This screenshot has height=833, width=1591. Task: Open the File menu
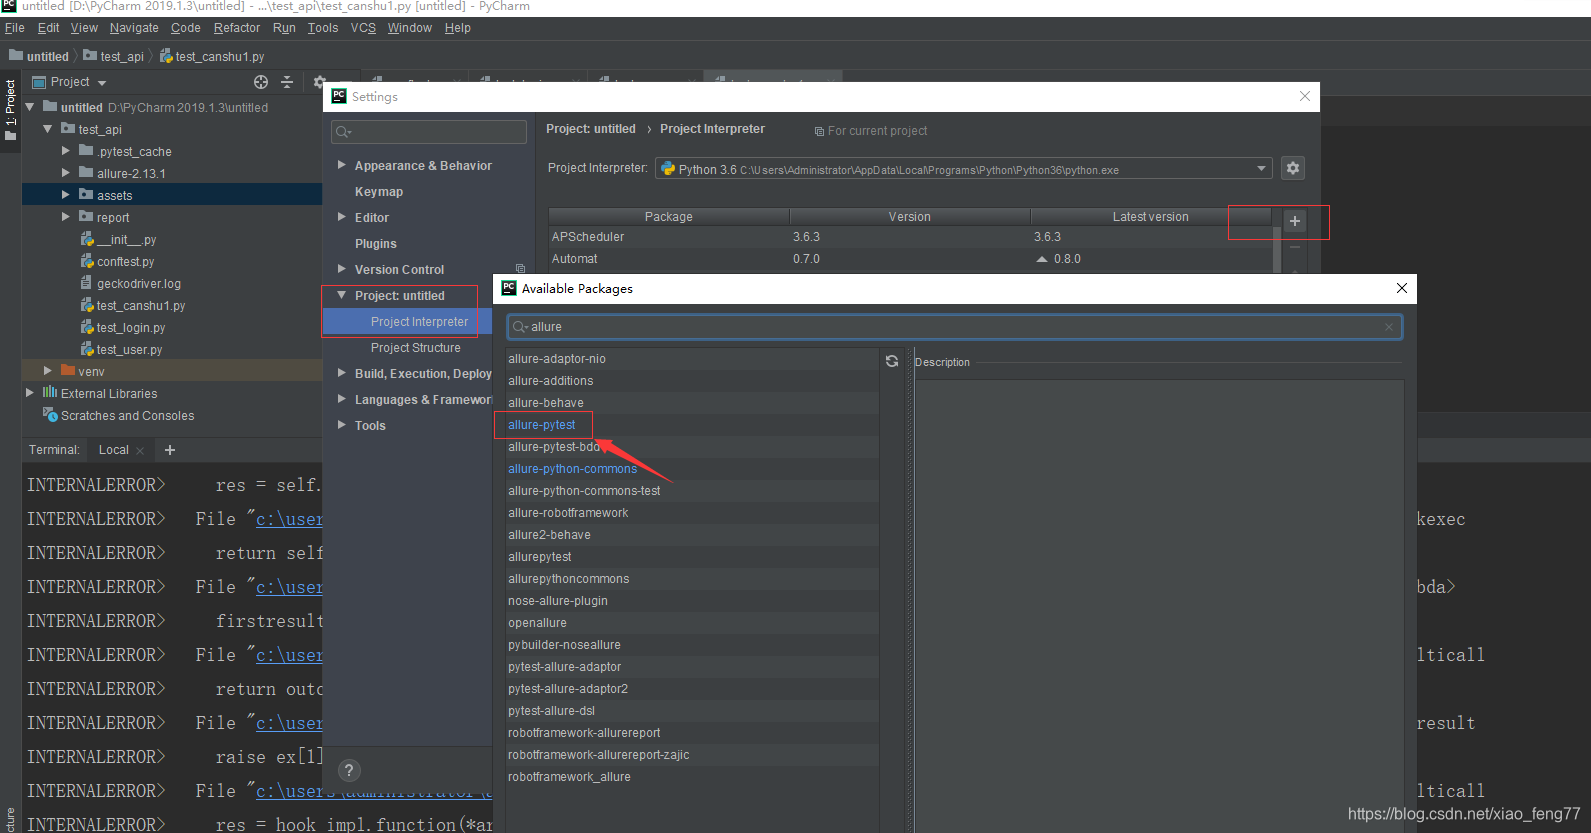14,28
